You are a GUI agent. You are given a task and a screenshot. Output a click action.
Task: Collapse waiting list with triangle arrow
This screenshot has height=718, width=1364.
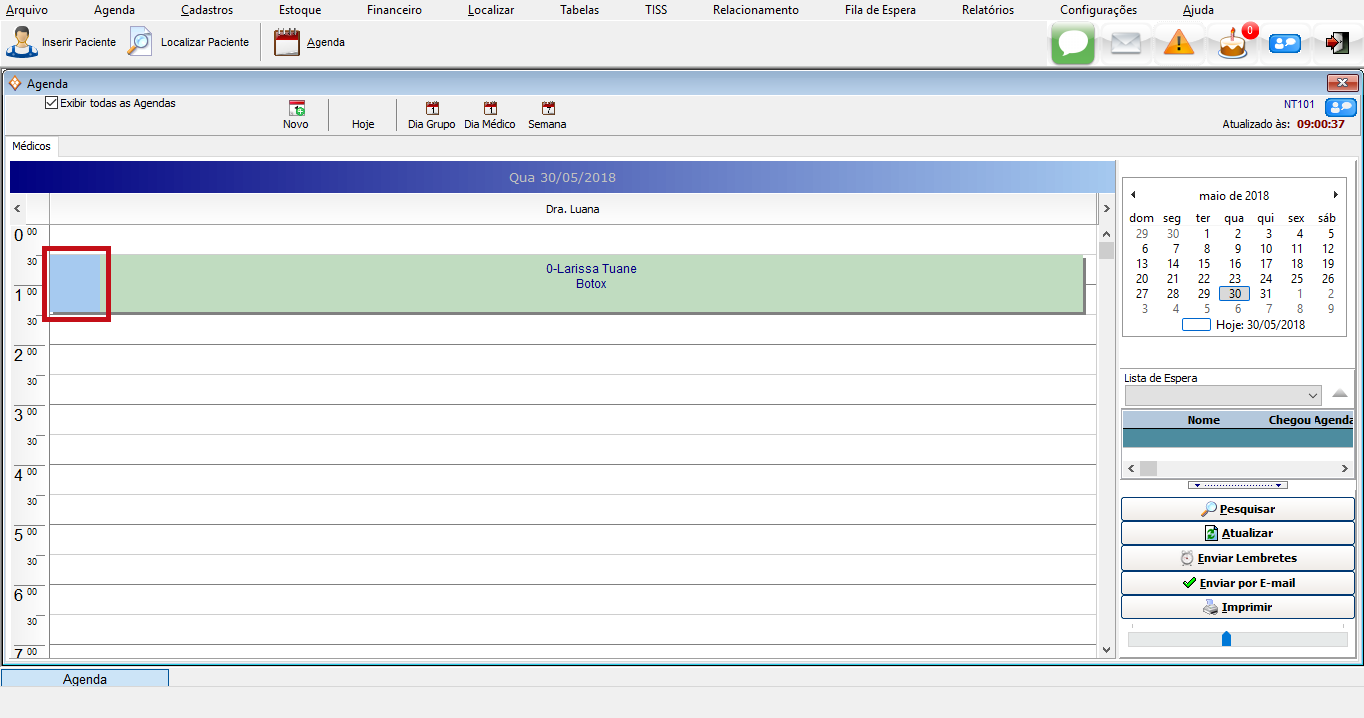1340,394
